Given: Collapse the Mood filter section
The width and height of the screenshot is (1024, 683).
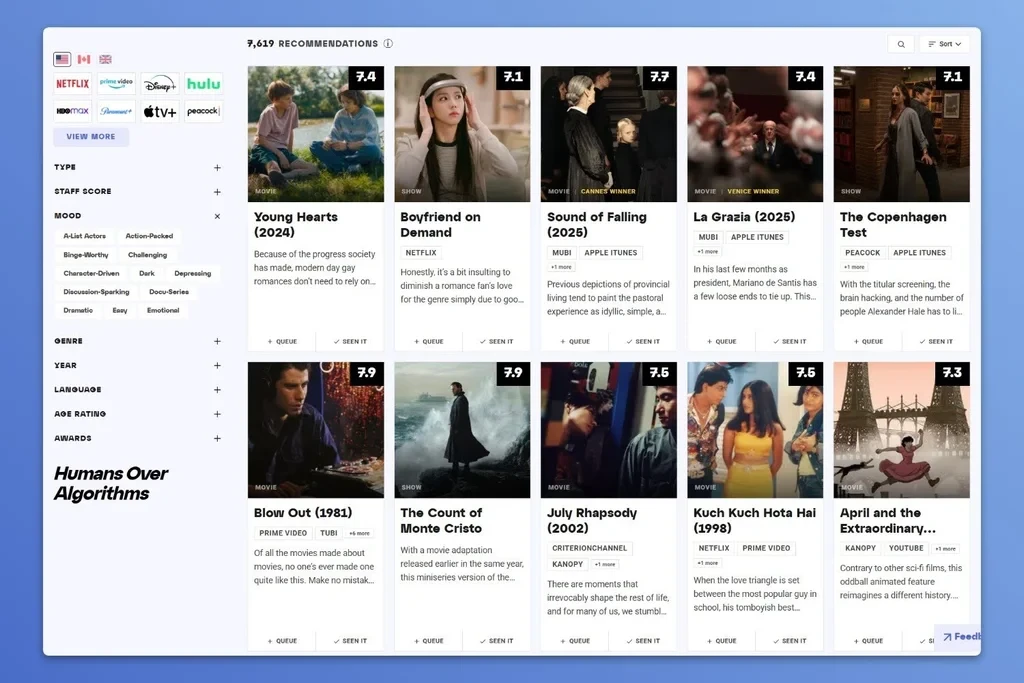Looking at the screenshot, I should coord(217,216).
